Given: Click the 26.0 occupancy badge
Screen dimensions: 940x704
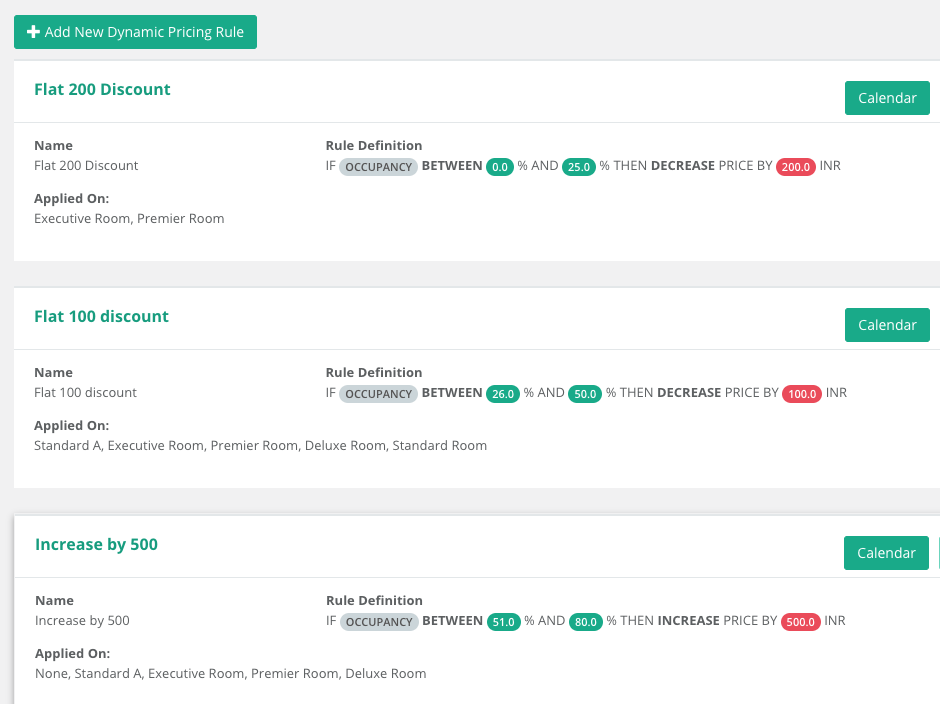Looking at the screenshot, I should 503,394.
